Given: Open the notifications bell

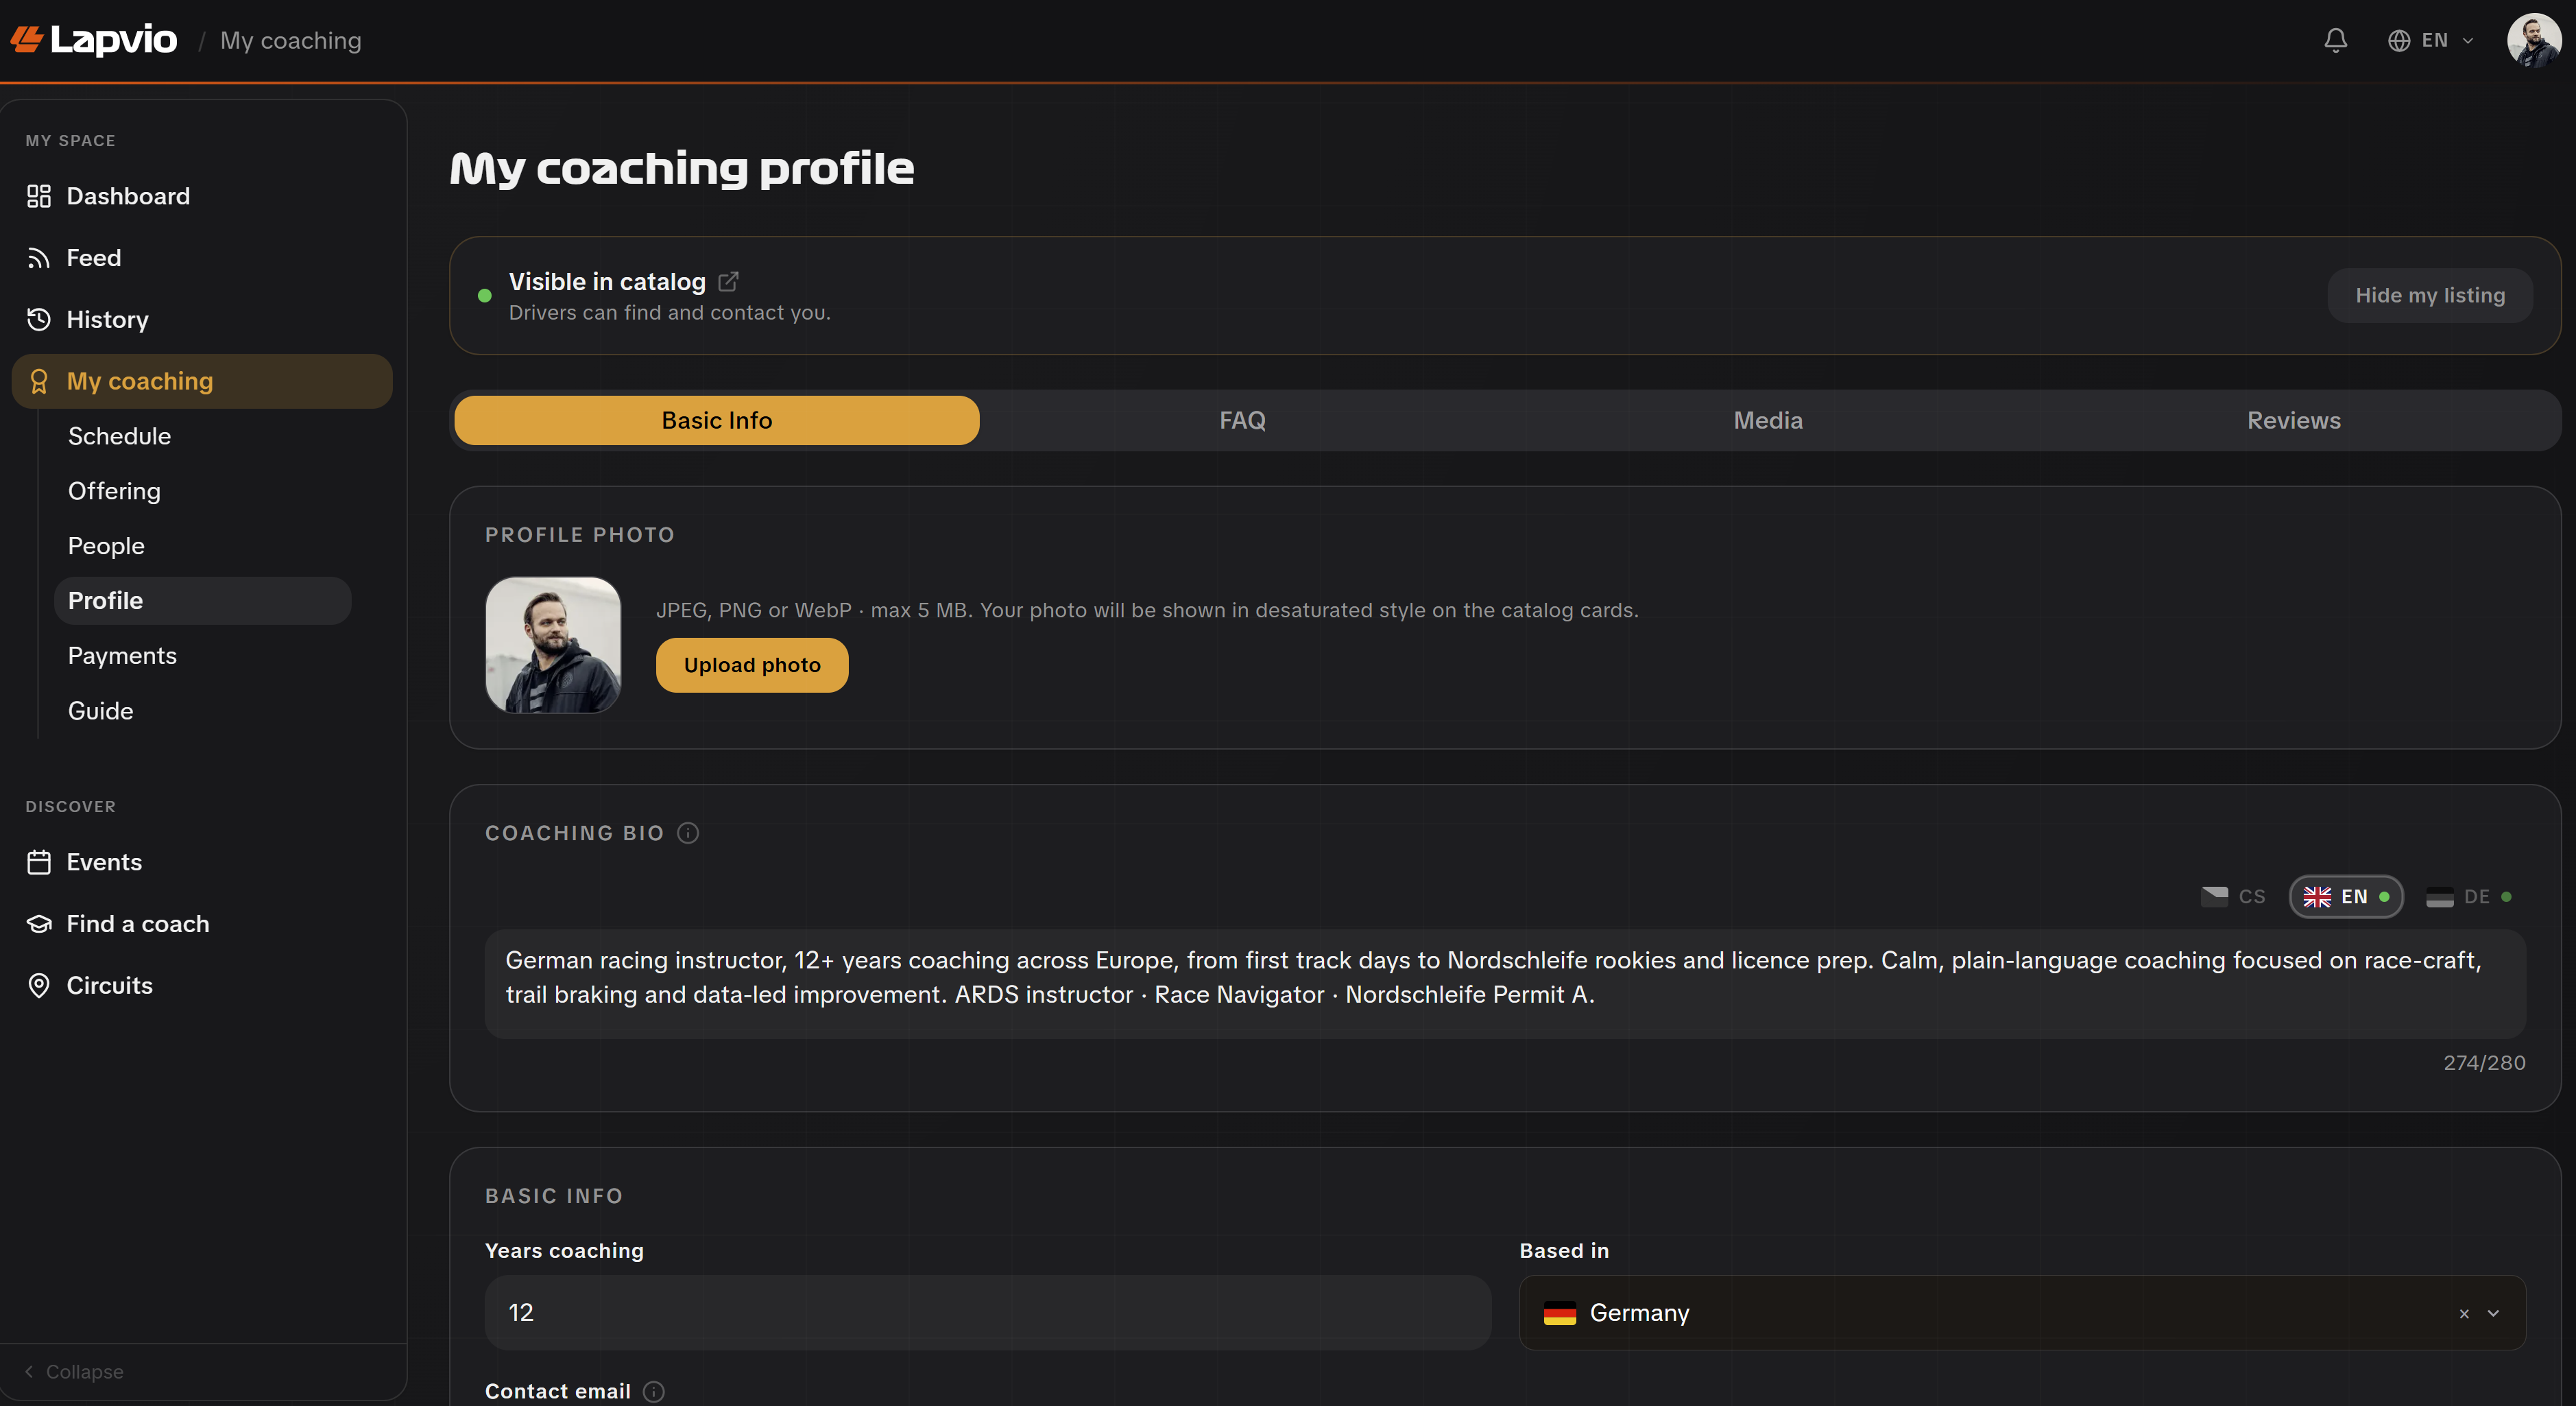Looking at the screenshot, I should coord(2335,40).
